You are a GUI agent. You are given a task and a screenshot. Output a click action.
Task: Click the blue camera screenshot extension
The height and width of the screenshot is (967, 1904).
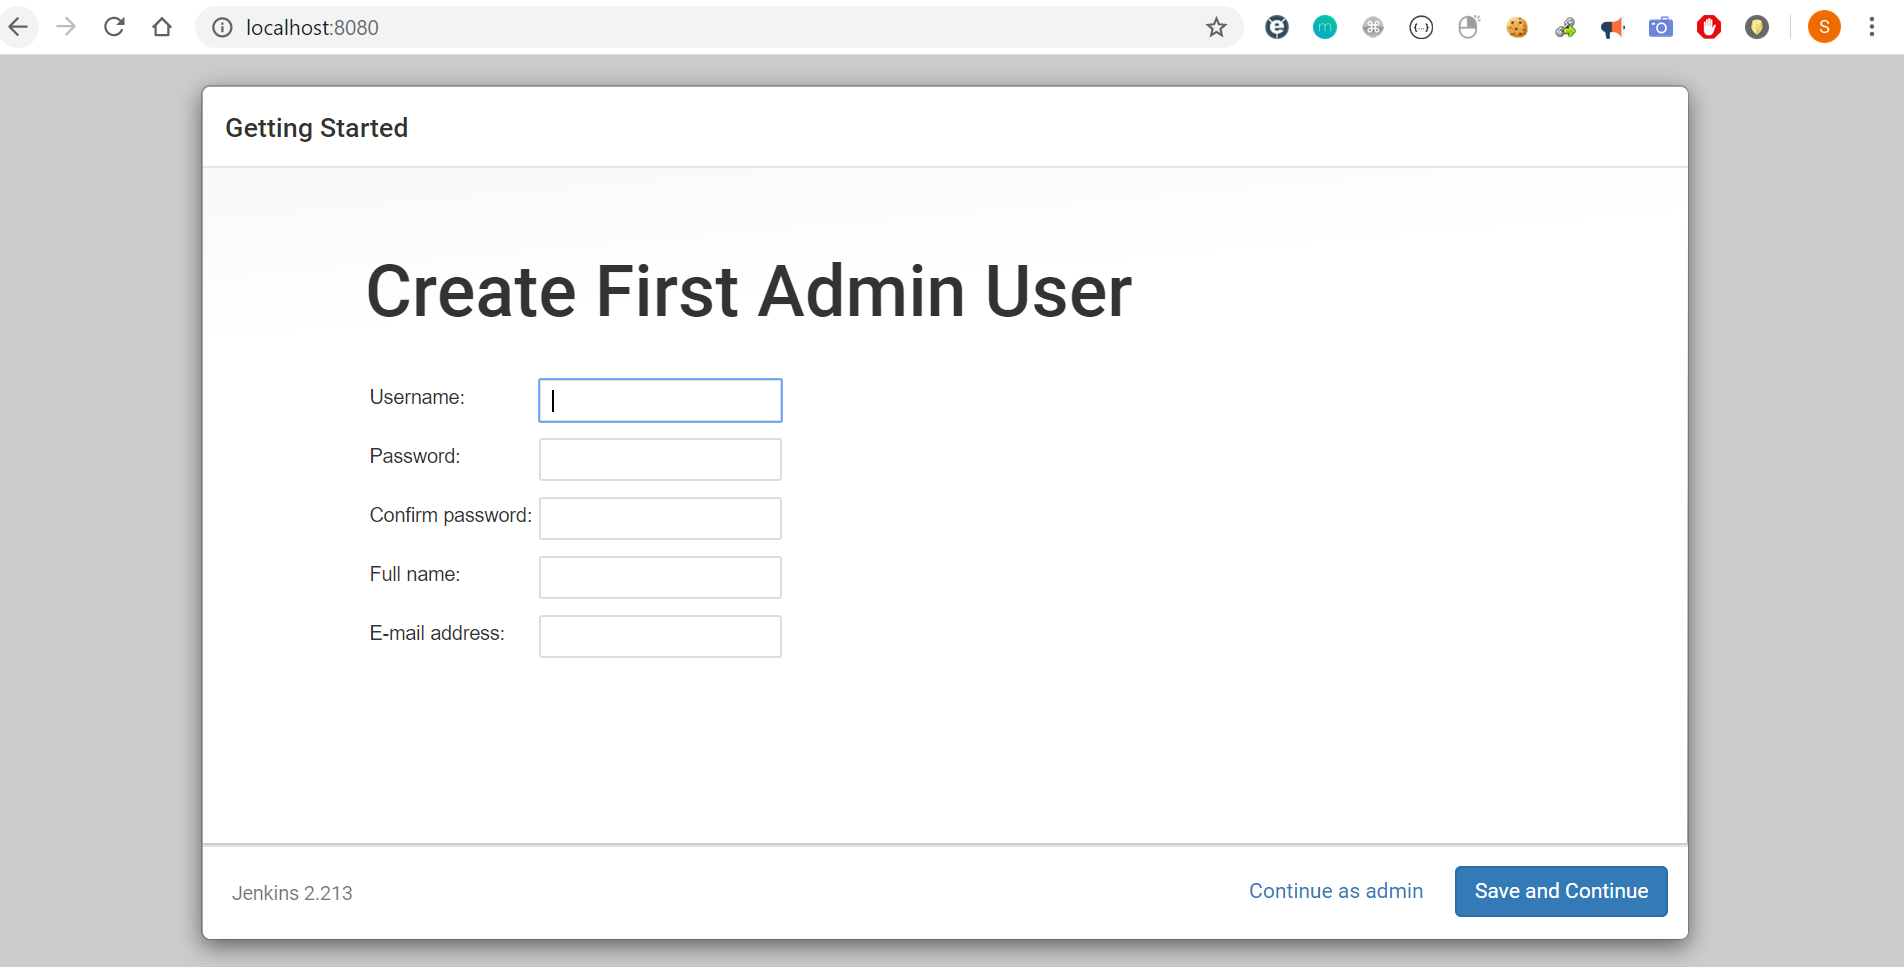[1660, 27]
